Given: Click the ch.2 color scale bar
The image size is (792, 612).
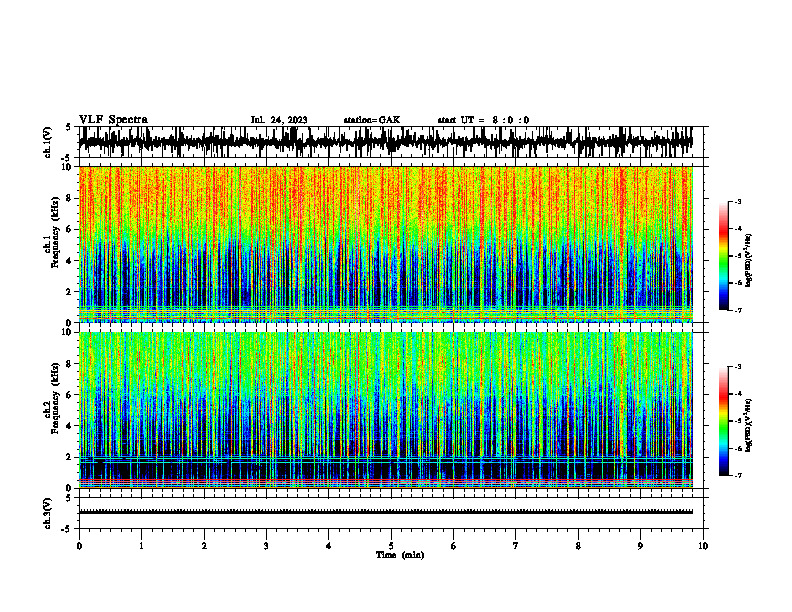Looking at the screenshot, I should click(x=724, y=421).
